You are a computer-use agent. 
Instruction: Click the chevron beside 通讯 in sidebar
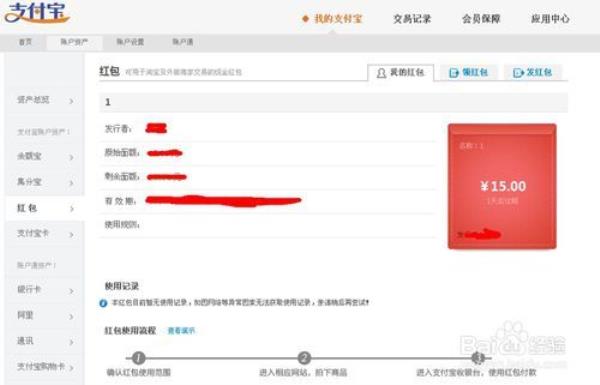point(72,342)
